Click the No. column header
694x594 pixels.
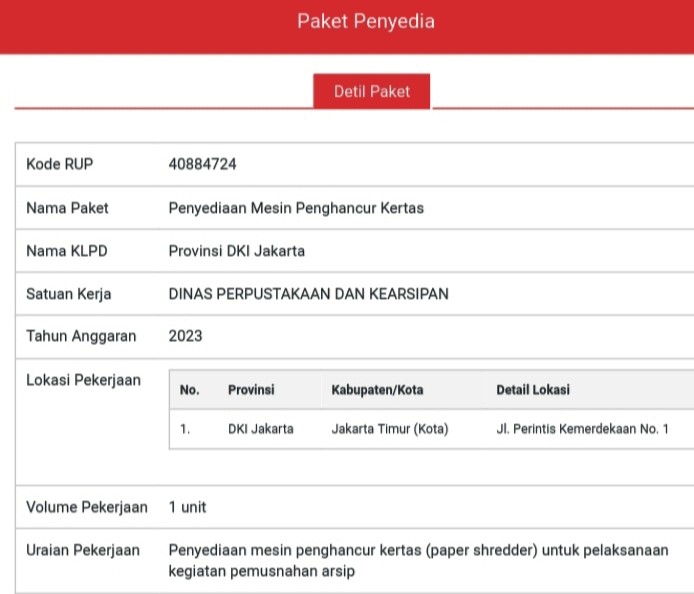click(x=189, y=390)
